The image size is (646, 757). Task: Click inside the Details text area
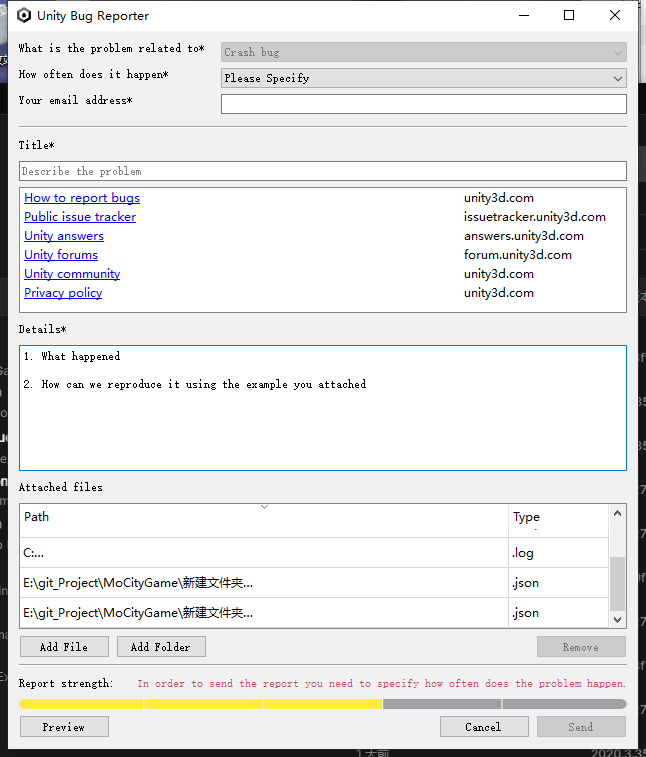[x=323, y=407]
